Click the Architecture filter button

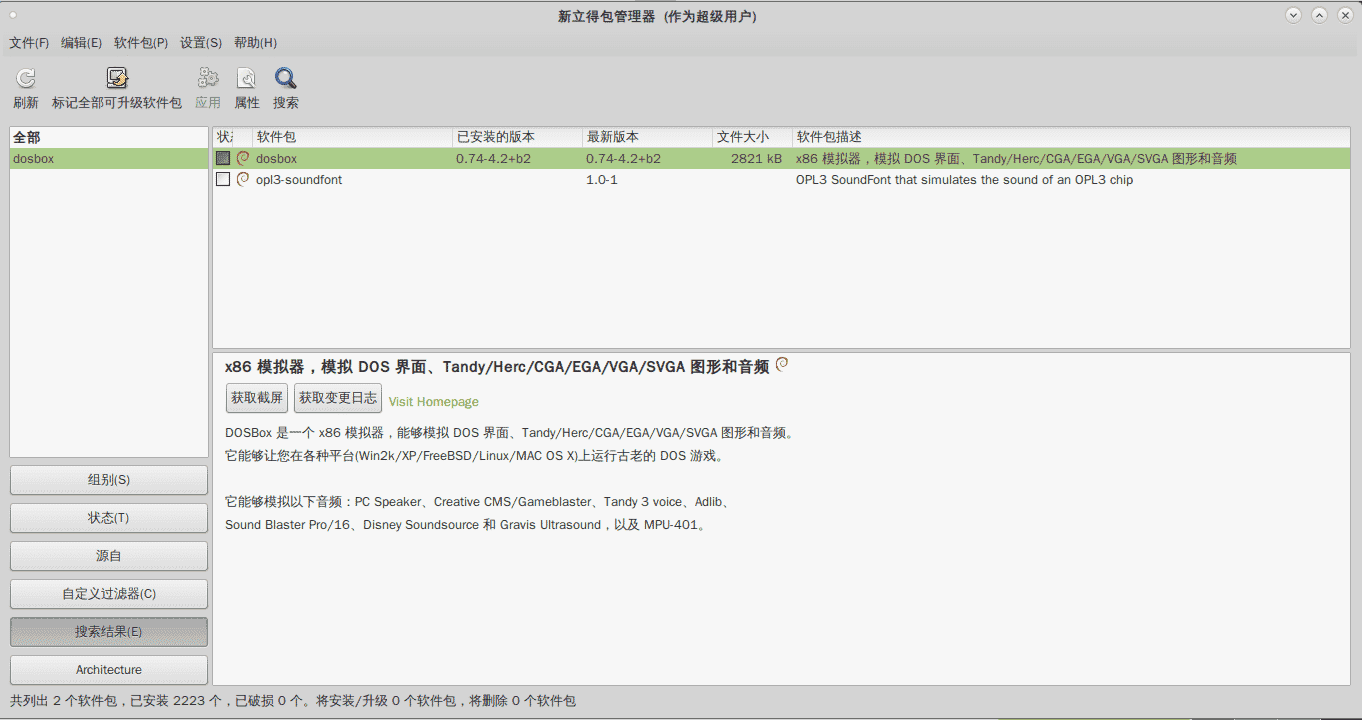[109, 670]
